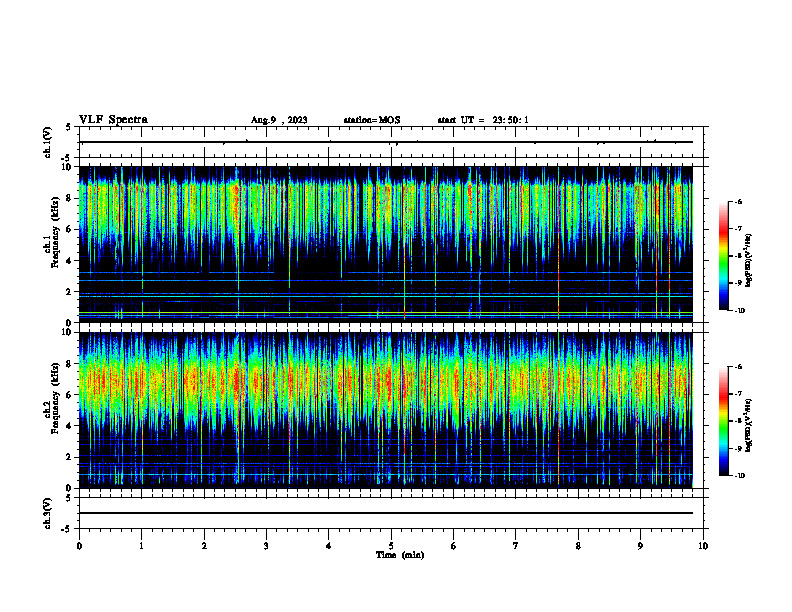The height and width of the screenshot is (612, 792).
Task: Click tick label "1" on the Time axis
Action: pyautogui.click(x=142, y=546)
